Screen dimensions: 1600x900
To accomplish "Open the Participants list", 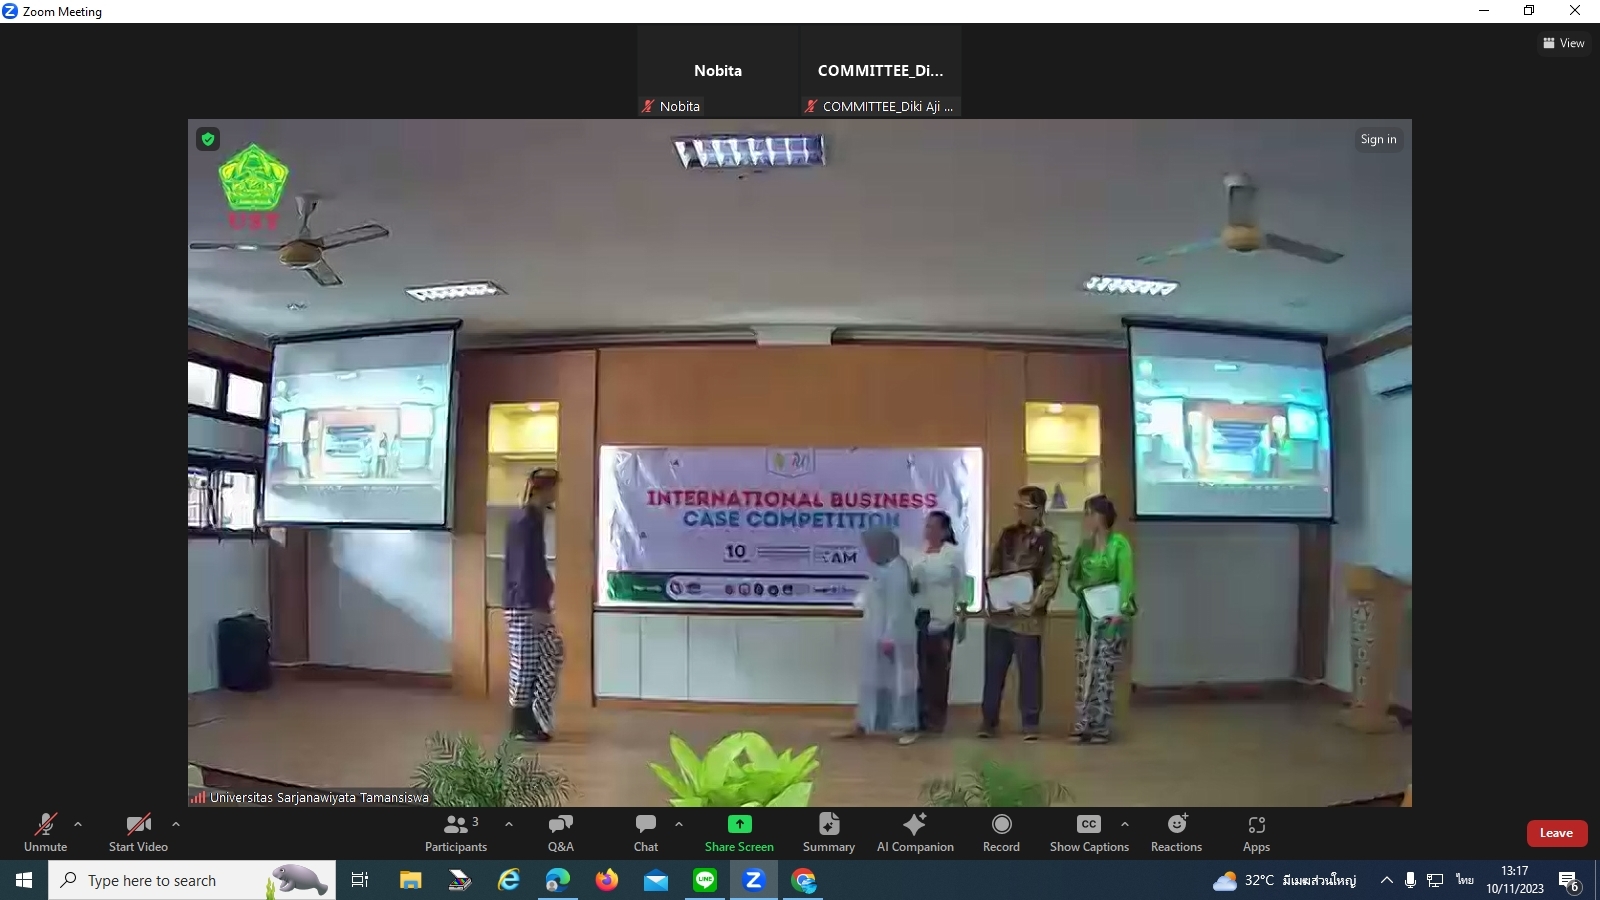I will click(x=456, y=832).
